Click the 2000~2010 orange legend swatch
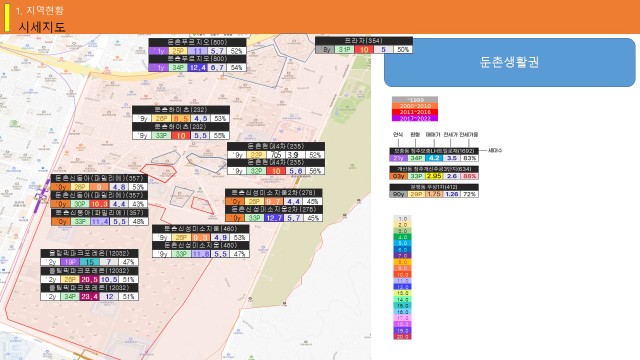The image size is (640, 360). tap(415, 106)
